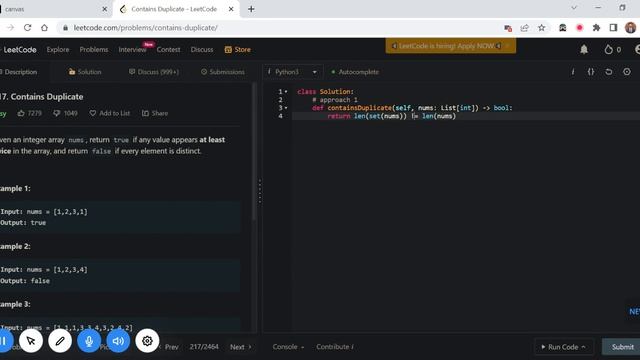Open the streak flame counter
This screenshot has width=640, height=360.
pos(613,49)
